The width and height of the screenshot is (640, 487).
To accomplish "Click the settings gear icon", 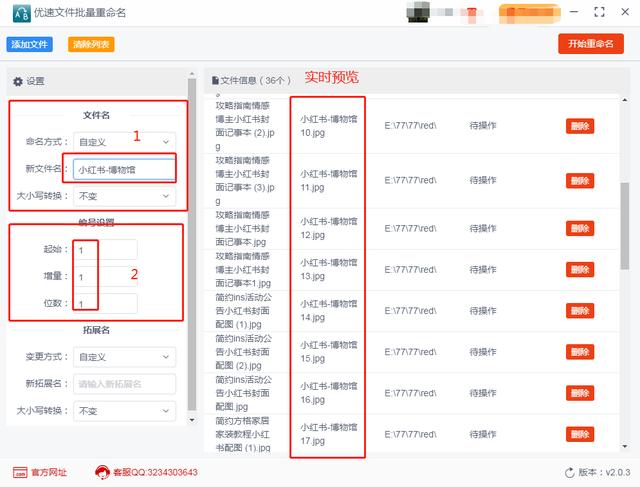I will tap(18, 82).
